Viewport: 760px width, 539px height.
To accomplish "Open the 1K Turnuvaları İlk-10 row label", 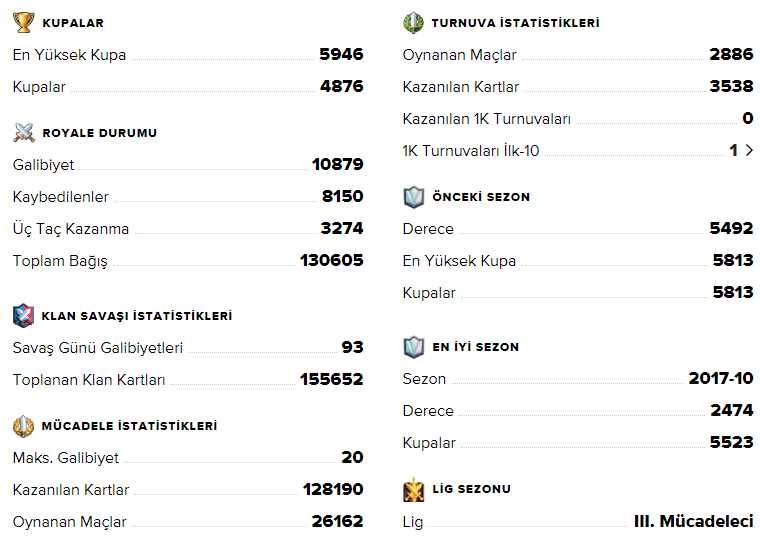I will pyautogui.click(x=471, y=151).
